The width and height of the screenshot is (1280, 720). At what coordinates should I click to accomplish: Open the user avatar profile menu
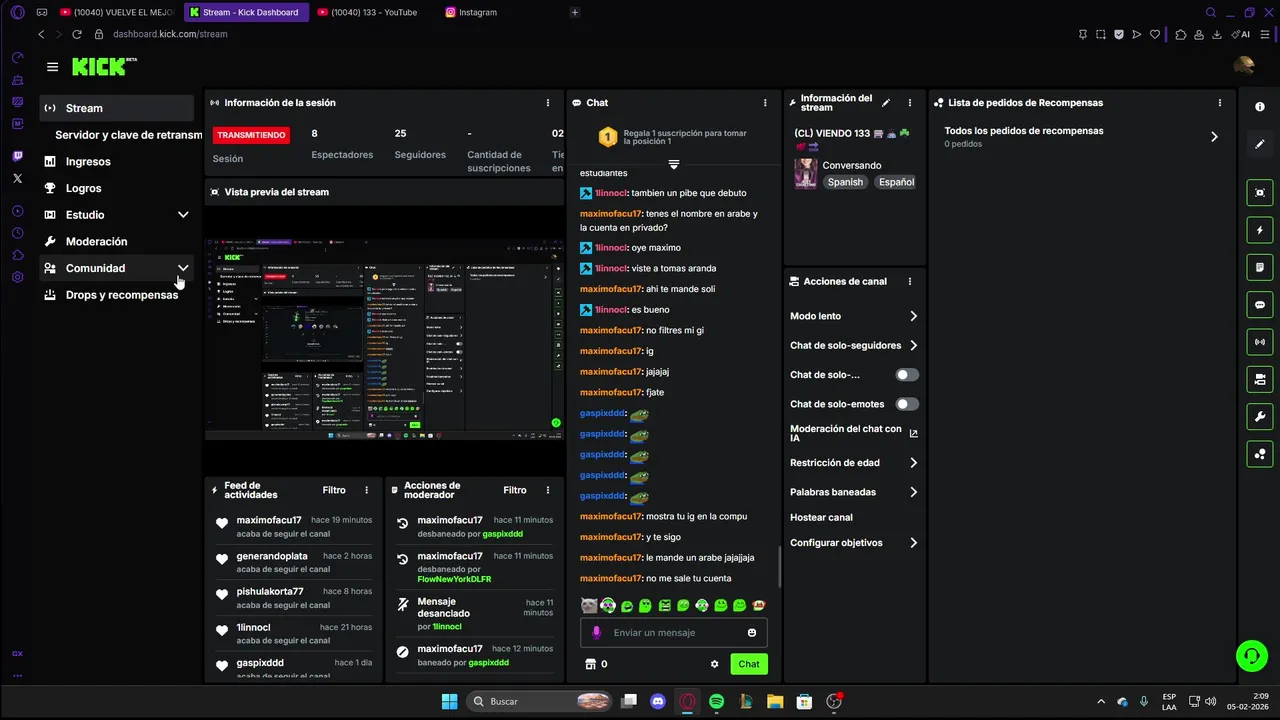point(1244,66)
